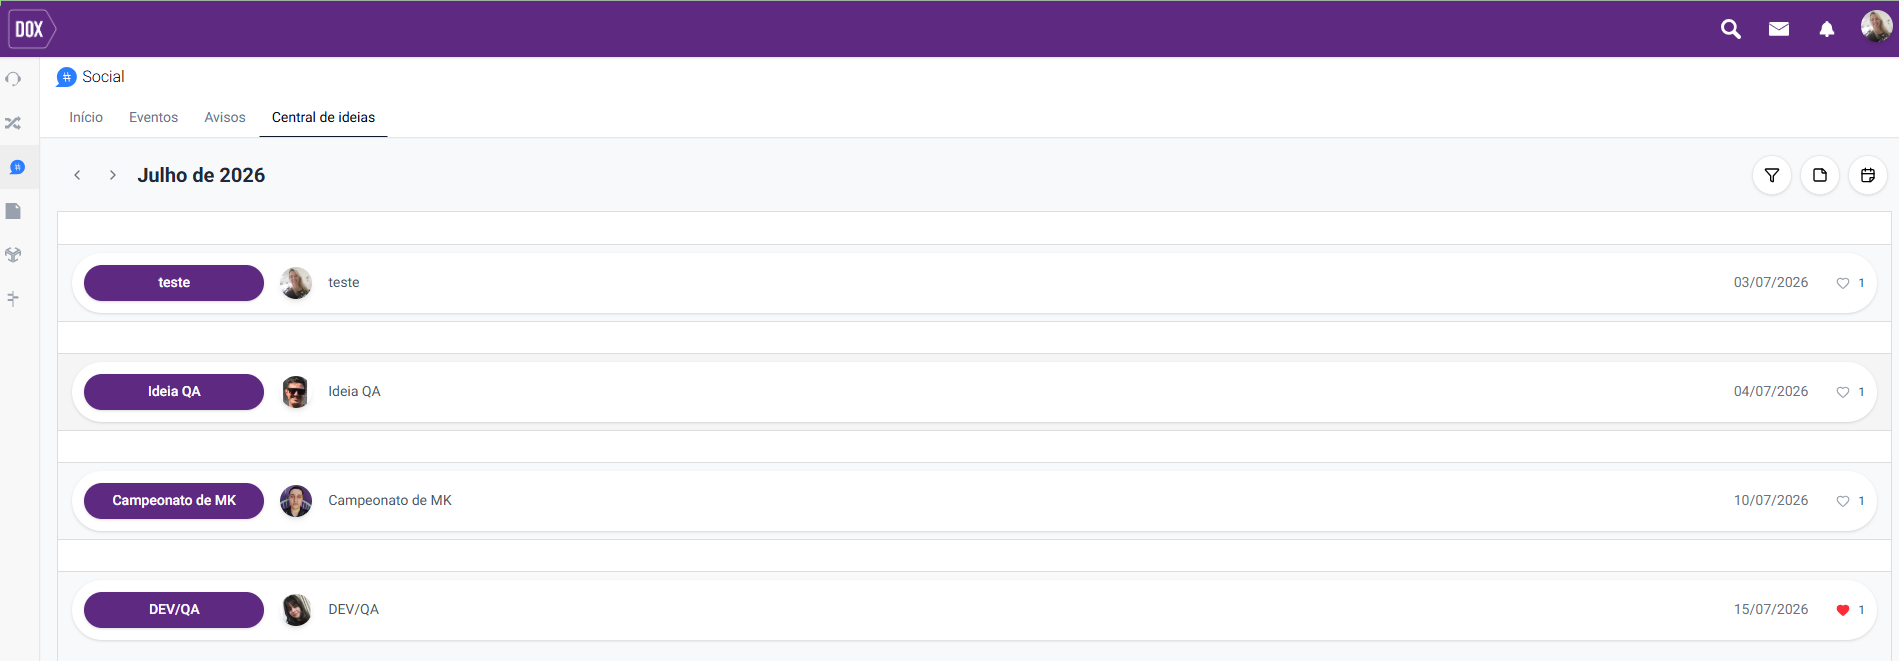Click the Campeonato de MK purple button
The height and width of the screenshot is (661, 1899).
pyautogui.click(x=174, y=501)
